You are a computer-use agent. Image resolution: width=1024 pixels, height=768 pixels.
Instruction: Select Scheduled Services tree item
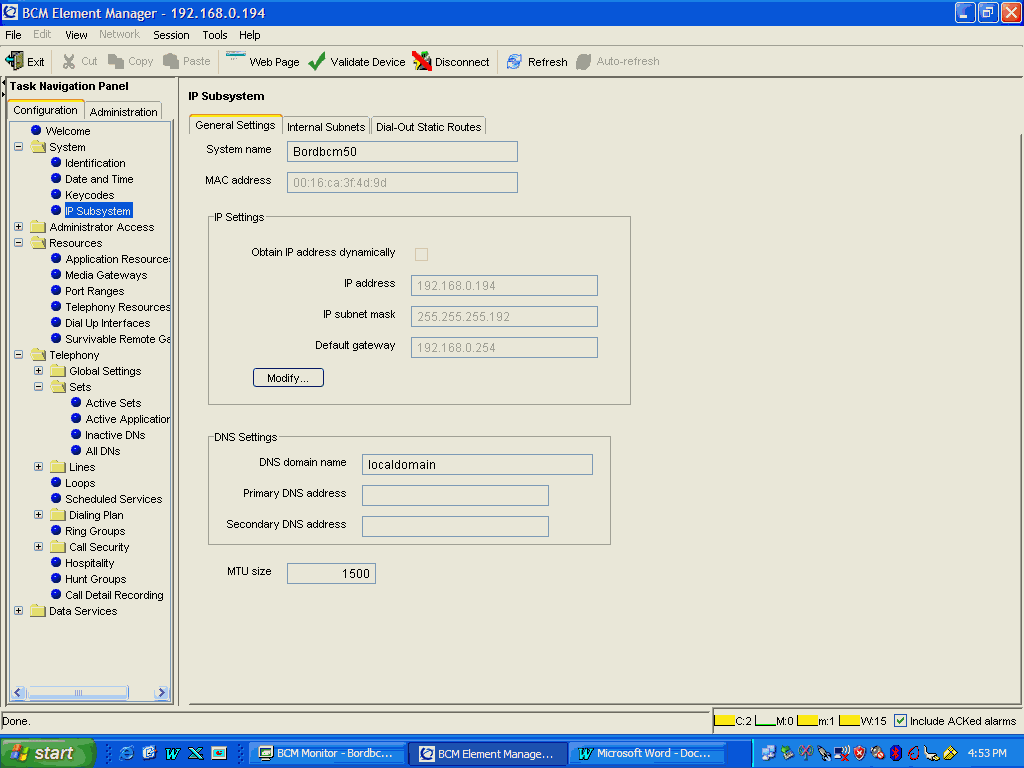tap(114, 499)
